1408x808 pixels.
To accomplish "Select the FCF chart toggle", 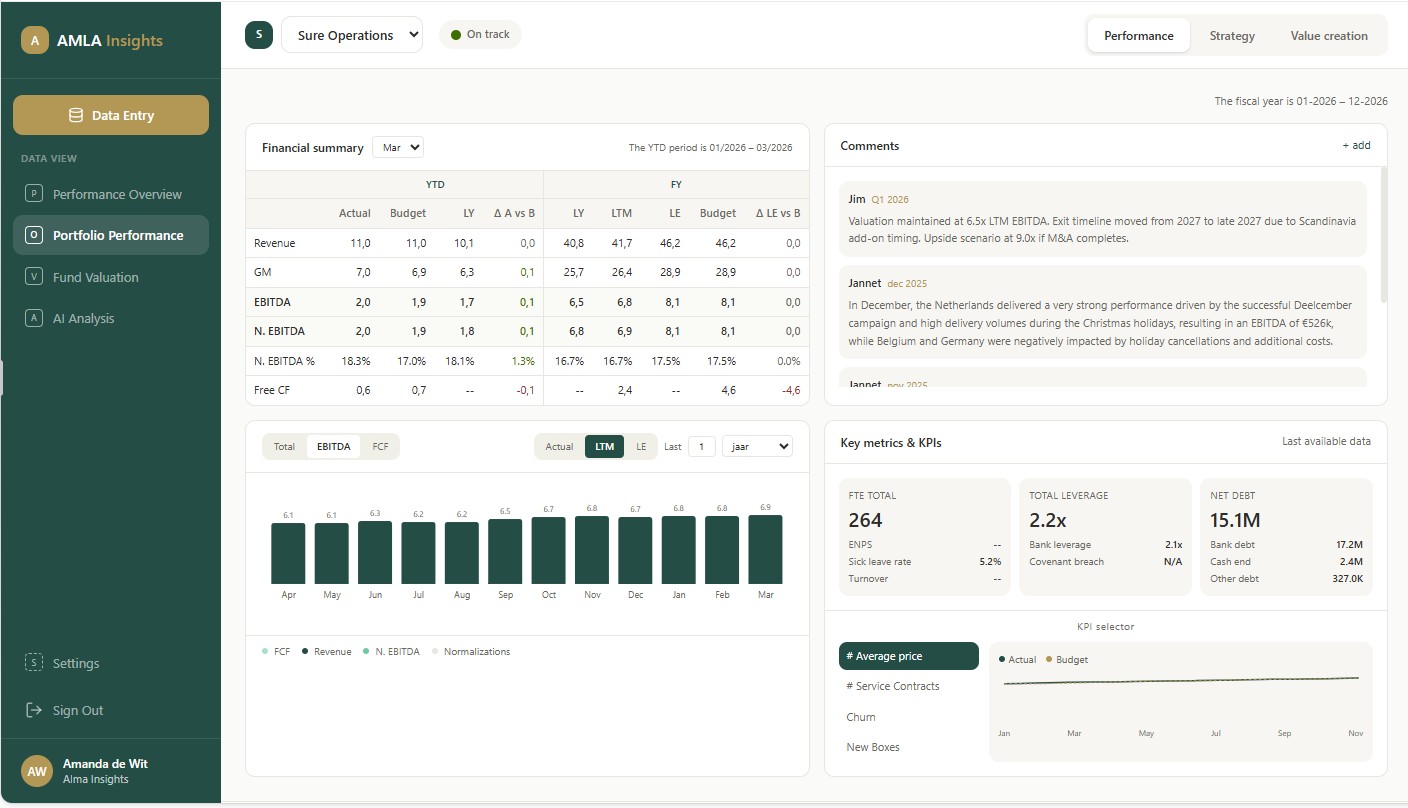I will (380, 447).
